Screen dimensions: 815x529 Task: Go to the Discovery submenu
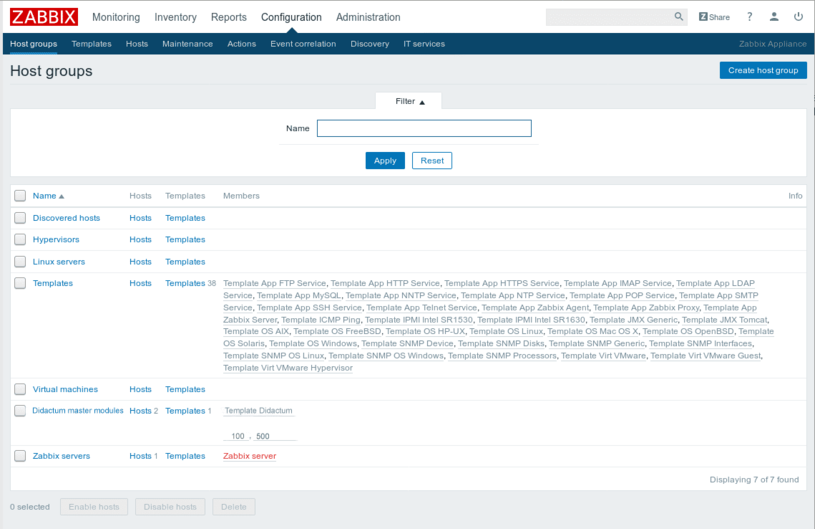tap(370, 44)
